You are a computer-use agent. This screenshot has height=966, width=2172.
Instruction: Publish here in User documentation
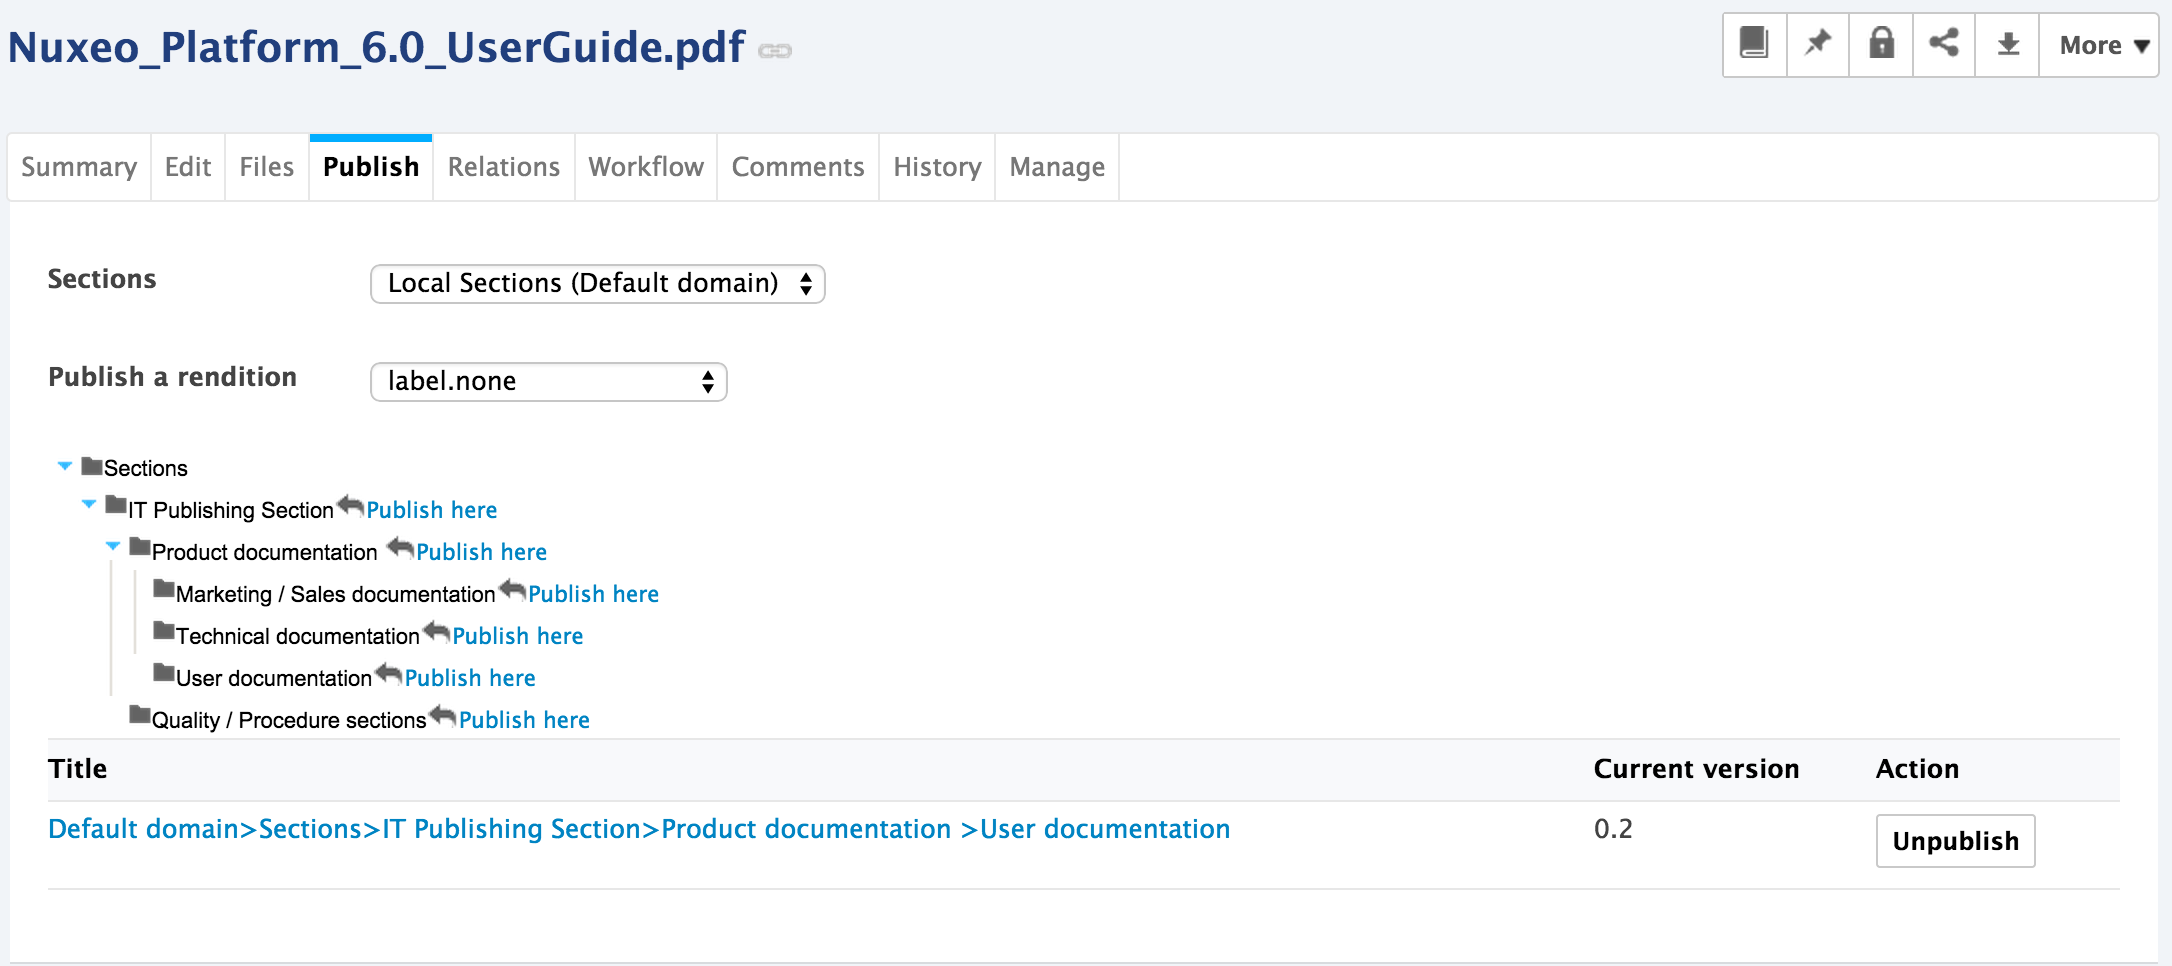click(x=470, y=678)
